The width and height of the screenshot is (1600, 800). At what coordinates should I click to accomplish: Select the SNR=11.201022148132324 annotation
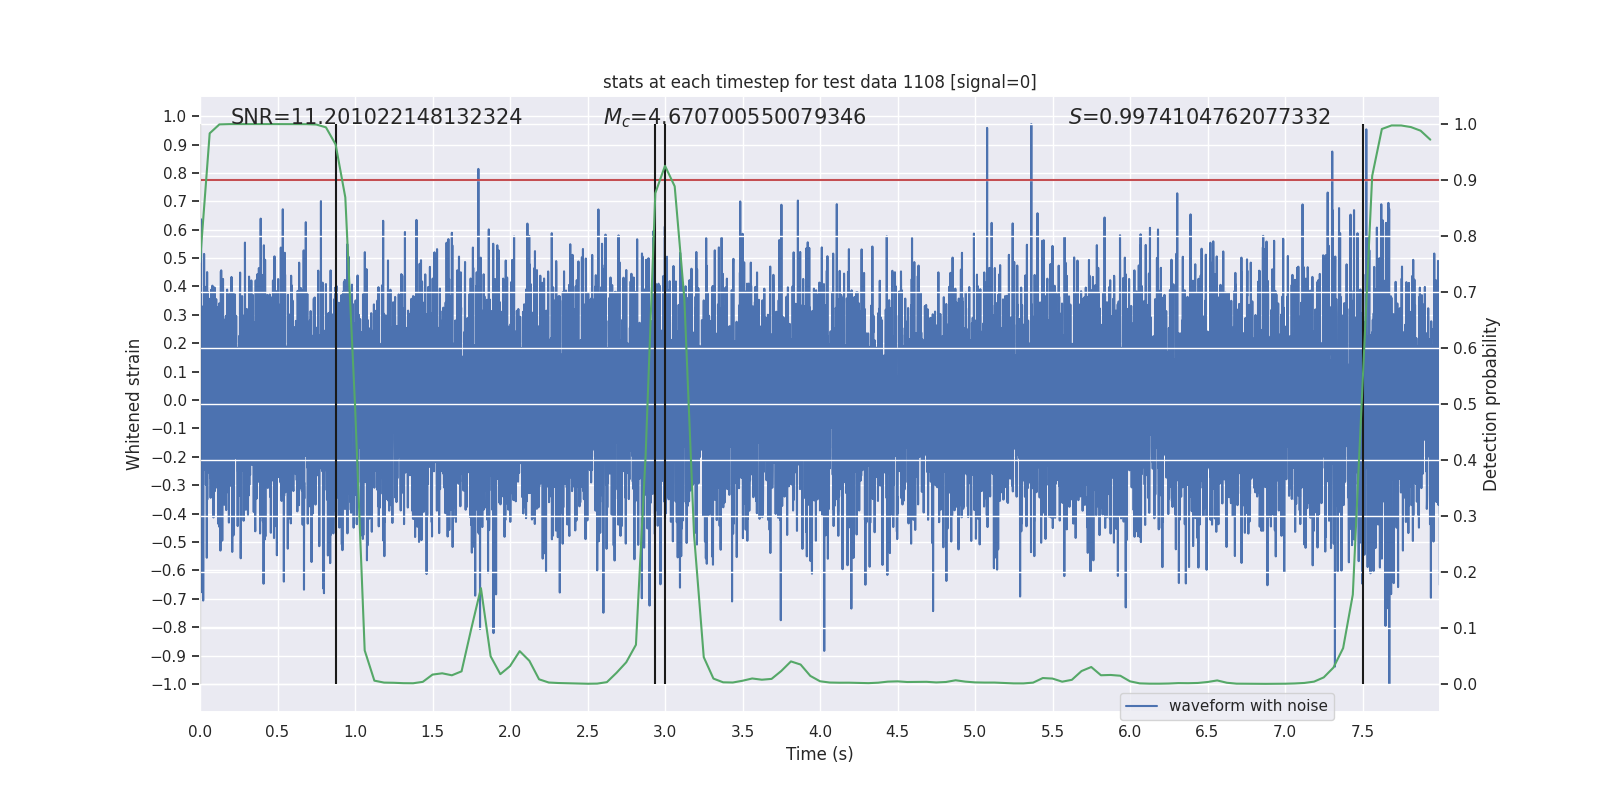click(376, 117)
